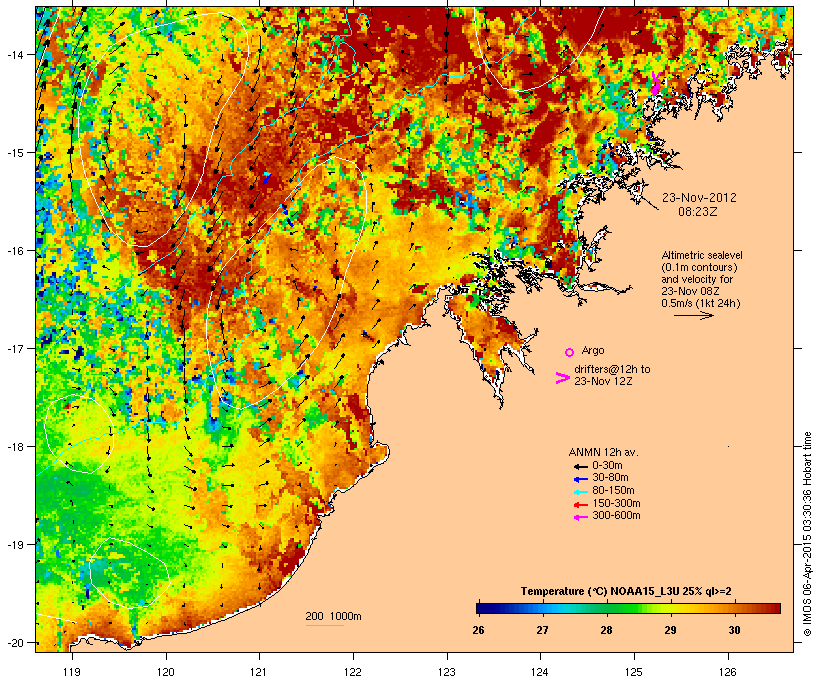Click the 0-30m depth label
Image resolution: width=820 pixels, height=680 pixels.
(607, 466)
